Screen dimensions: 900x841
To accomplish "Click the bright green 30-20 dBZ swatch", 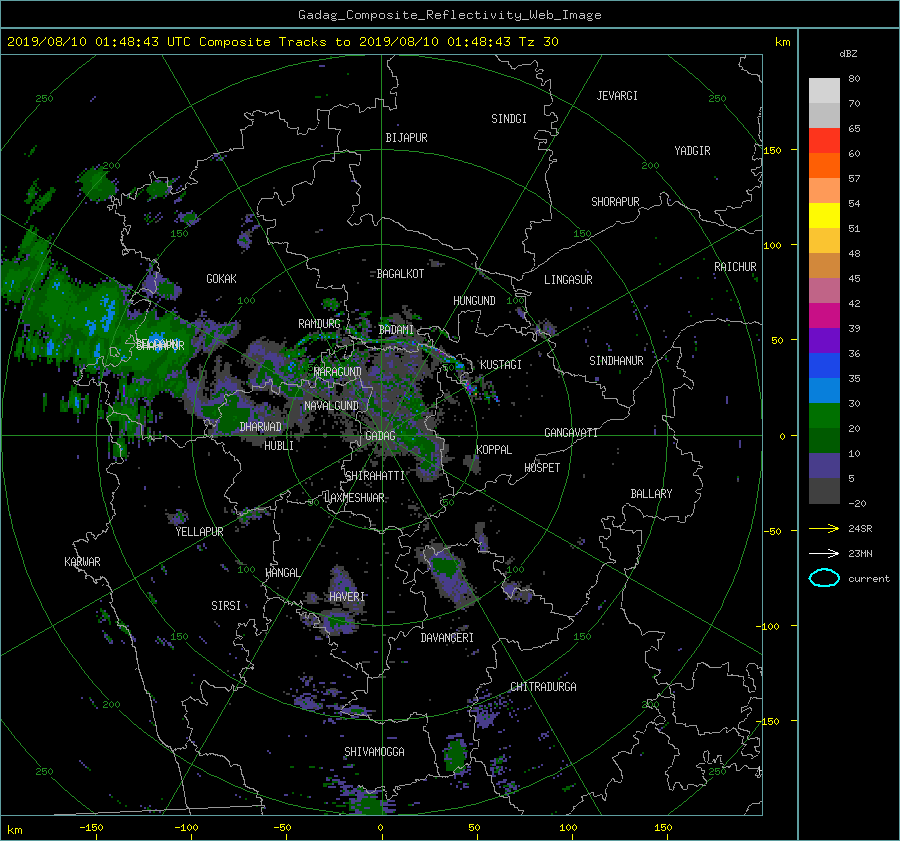I will coord(824,415).
